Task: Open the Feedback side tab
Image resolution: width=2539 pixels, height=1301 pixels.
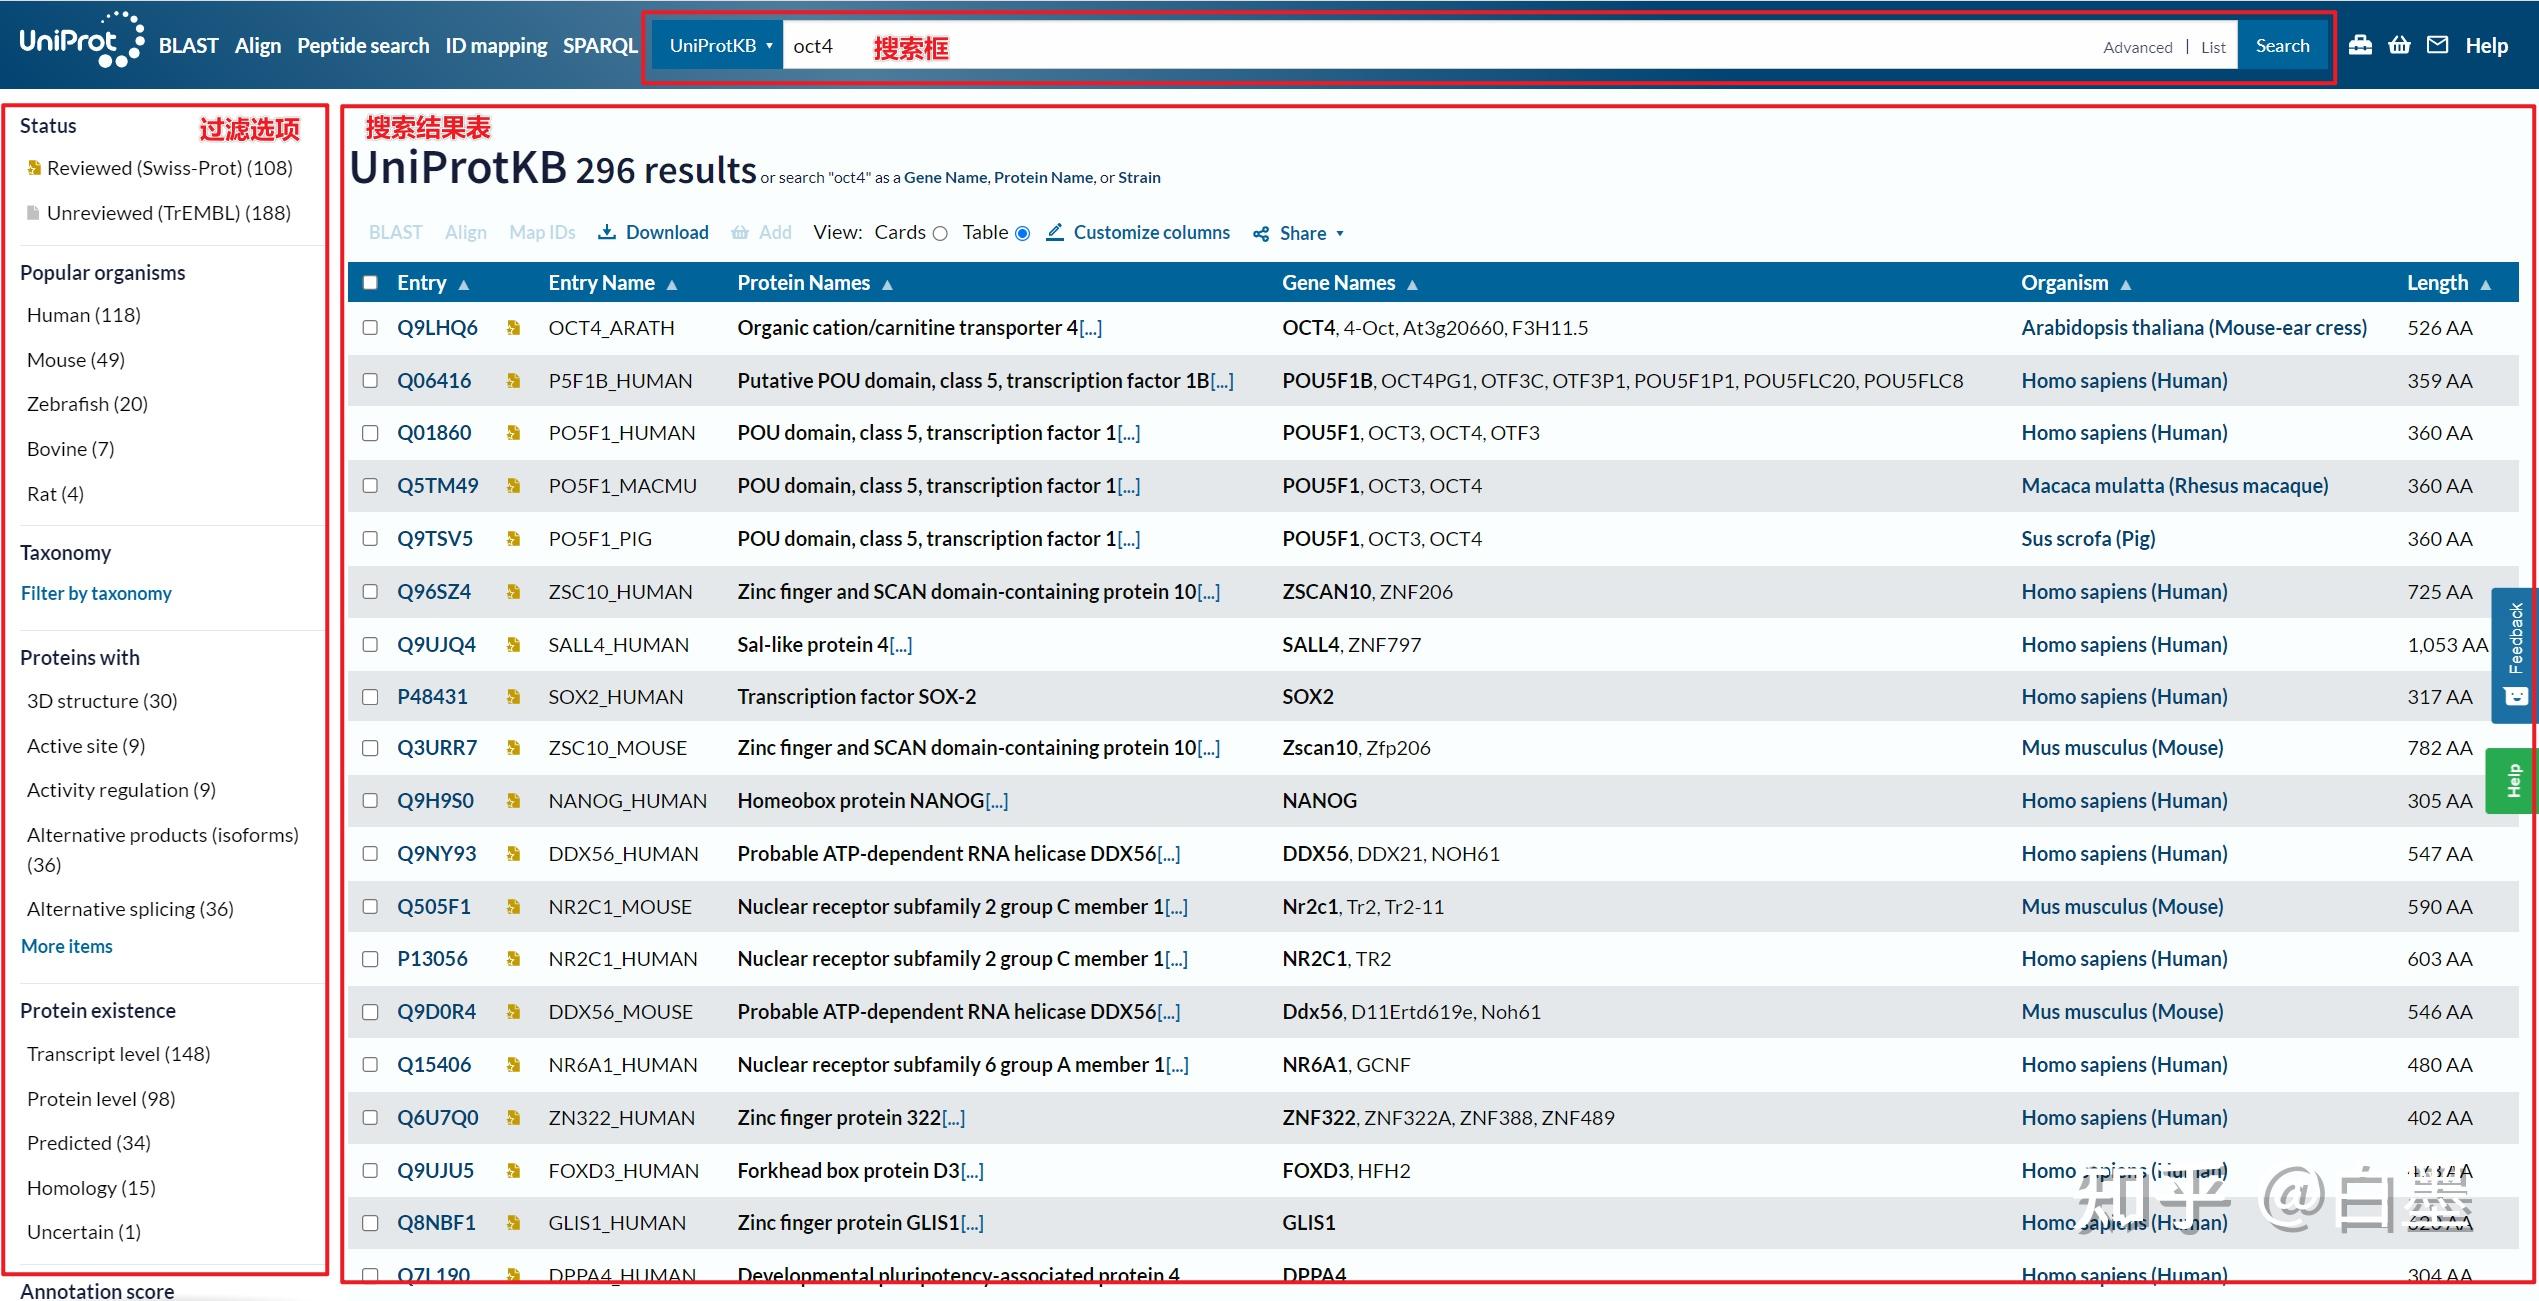Action: 2515,655
